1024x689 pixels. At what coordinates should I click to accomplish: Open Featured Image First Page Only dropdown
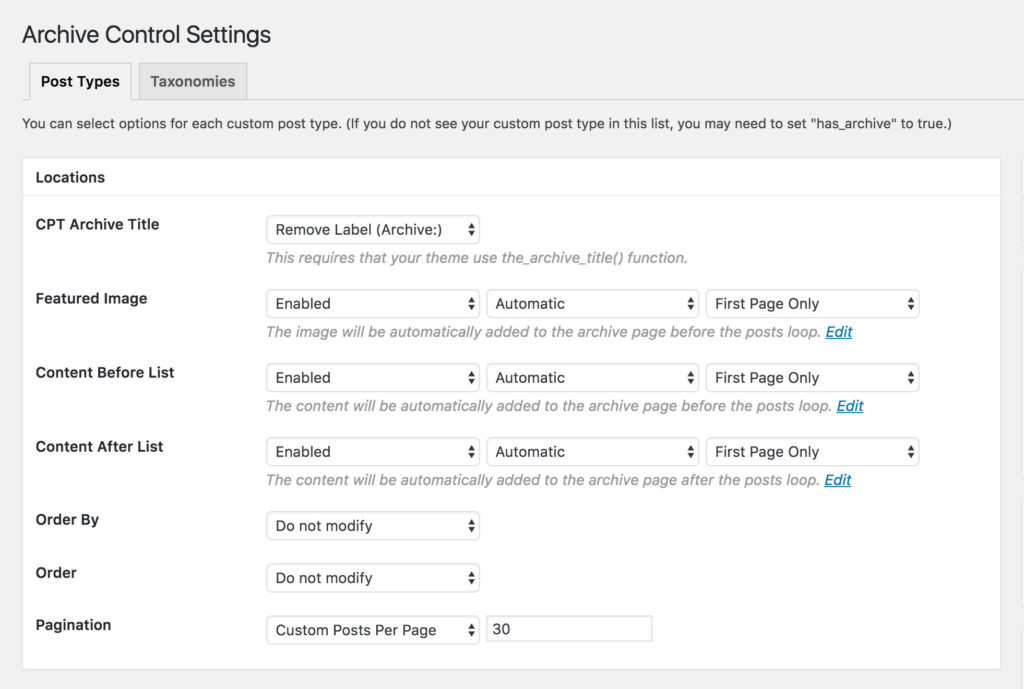[x=812, y=304]
